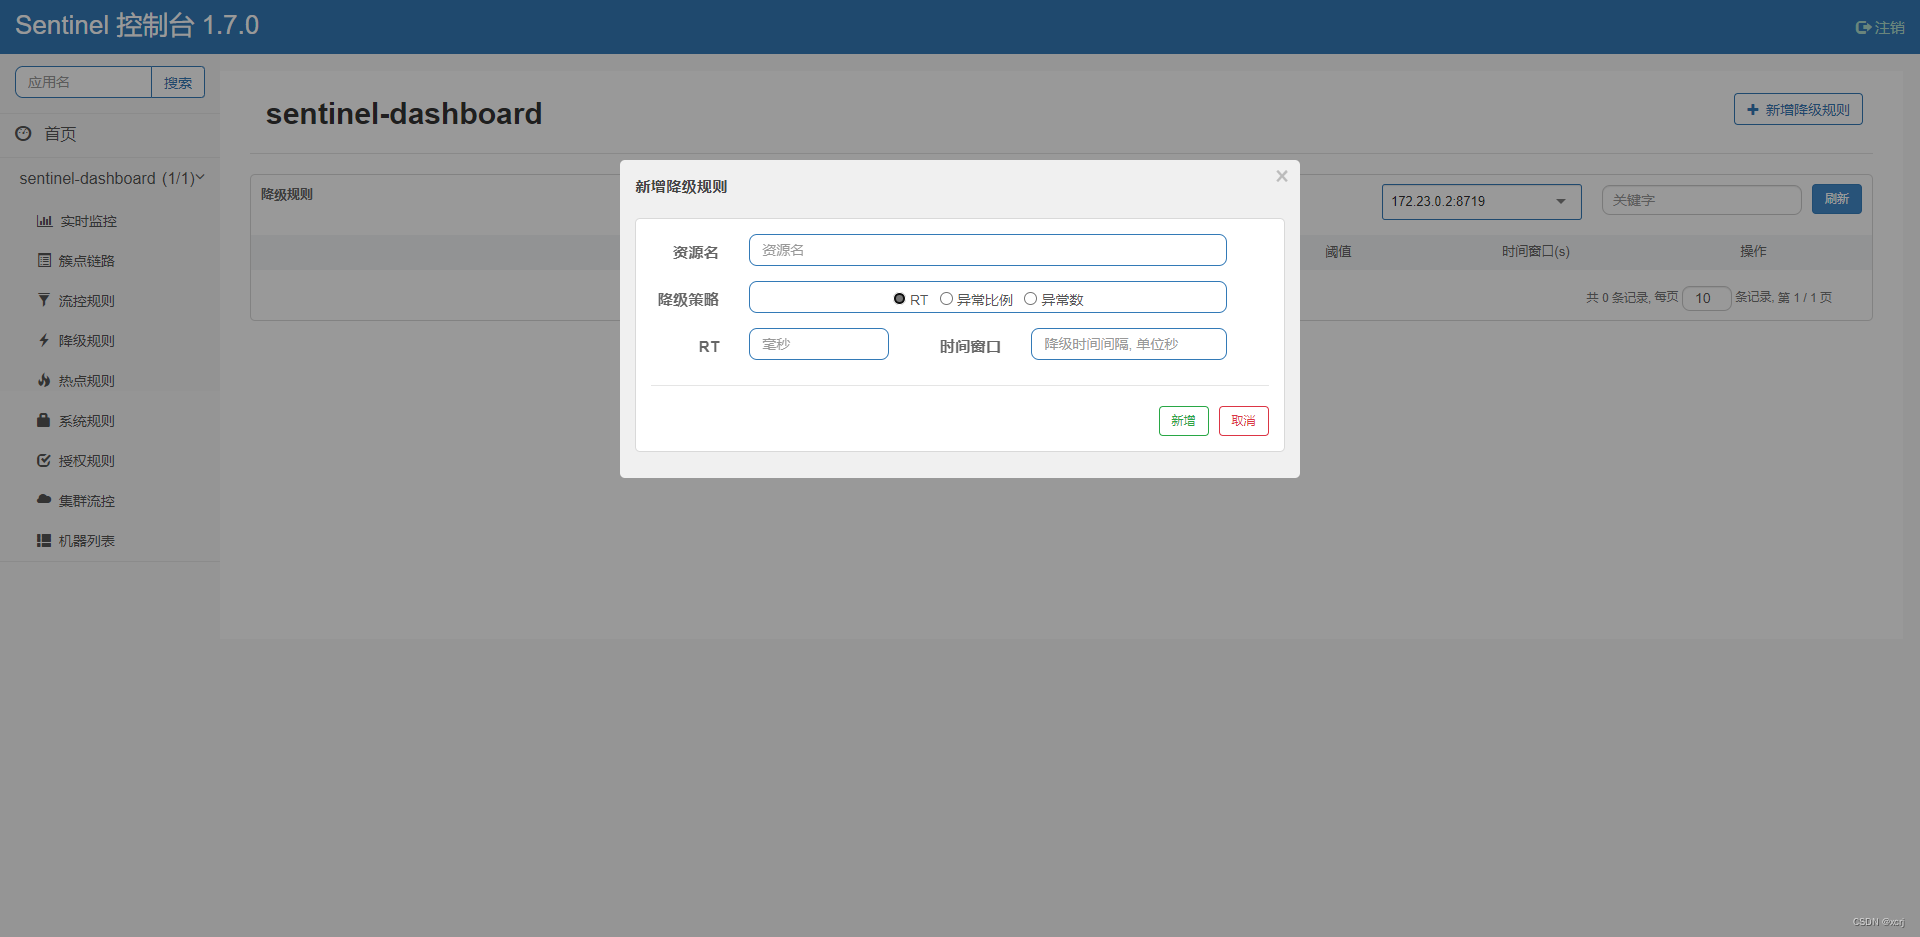1920x937 pixels.
Task: Click the grid list icon for 机器列表
Action: pyautogui.click(x=44, y=540)
